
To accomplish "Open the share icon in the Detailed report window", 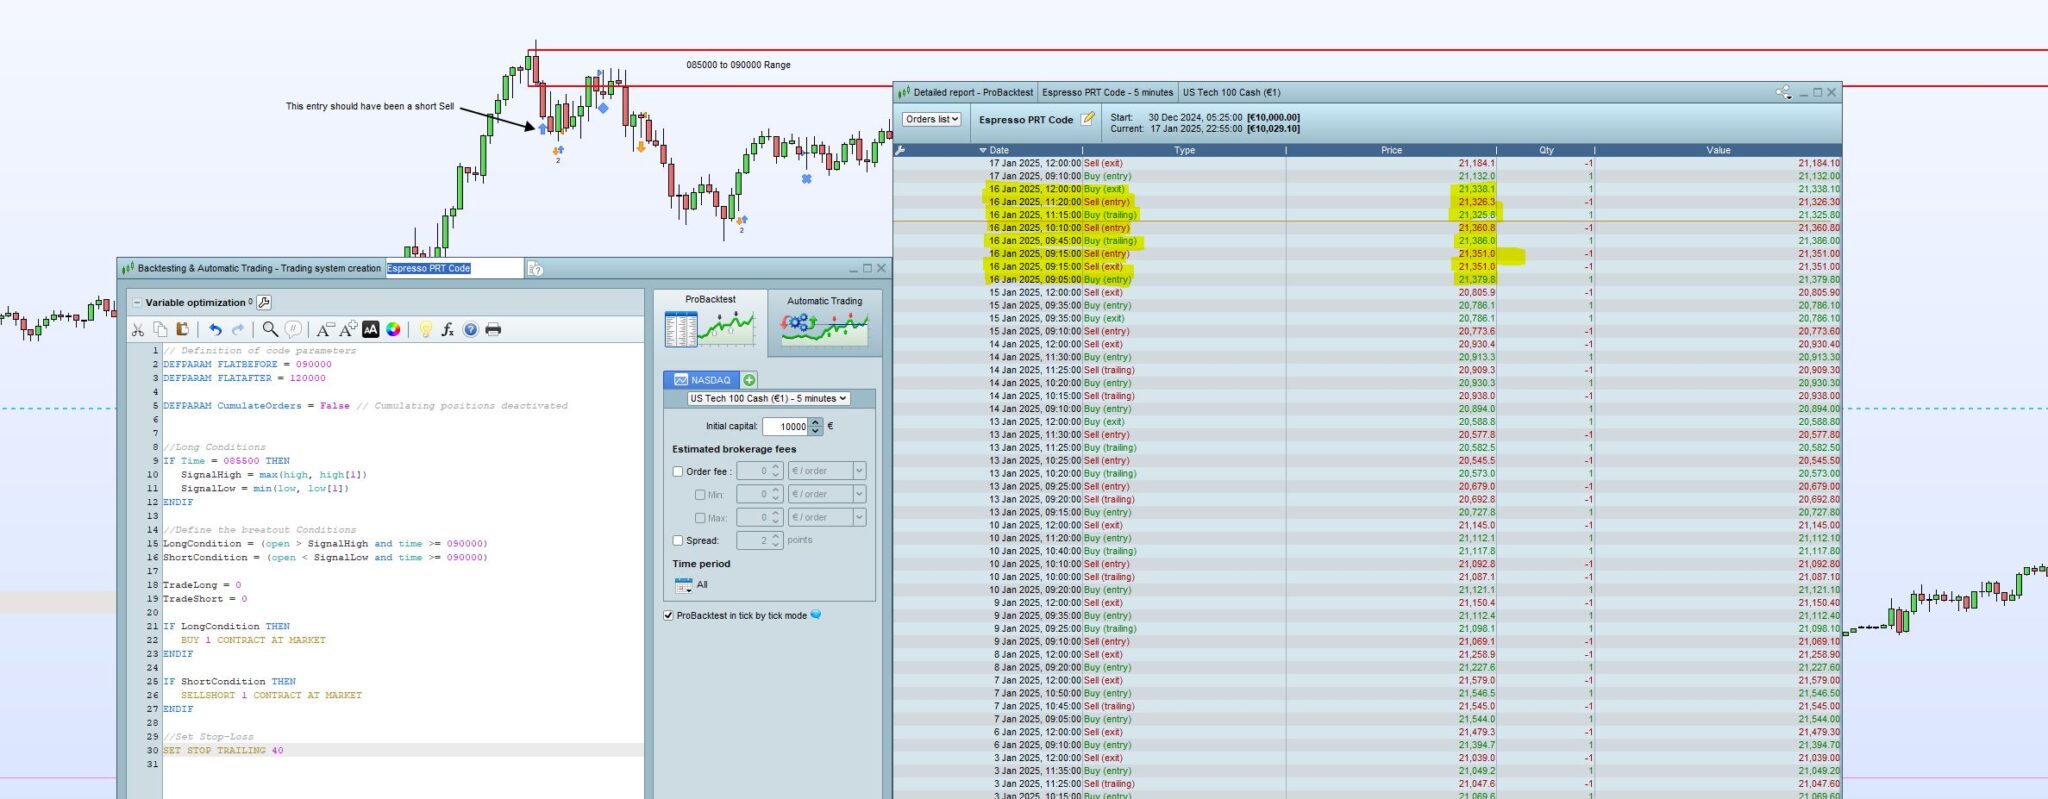I will pos(1783,92).
